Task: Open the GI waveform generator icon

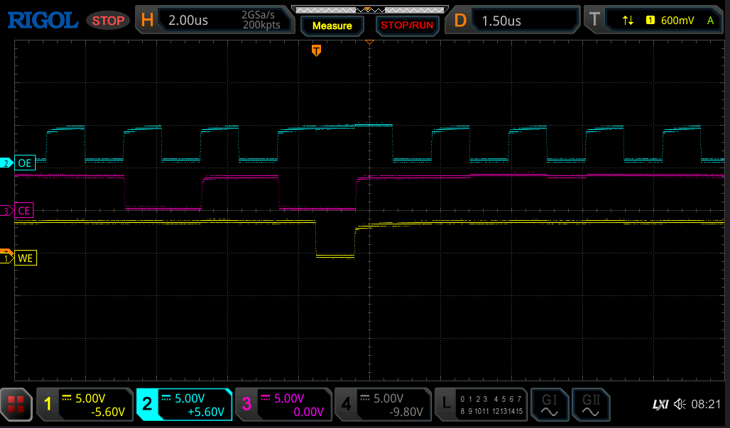Action: click(549, 404)
